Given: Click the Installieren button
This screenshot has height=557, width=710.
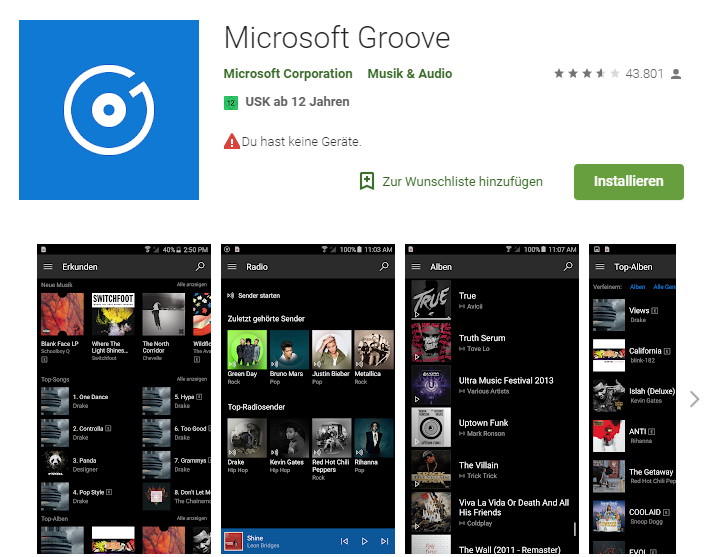Looking at the screenshot, I should pos(628,182).
